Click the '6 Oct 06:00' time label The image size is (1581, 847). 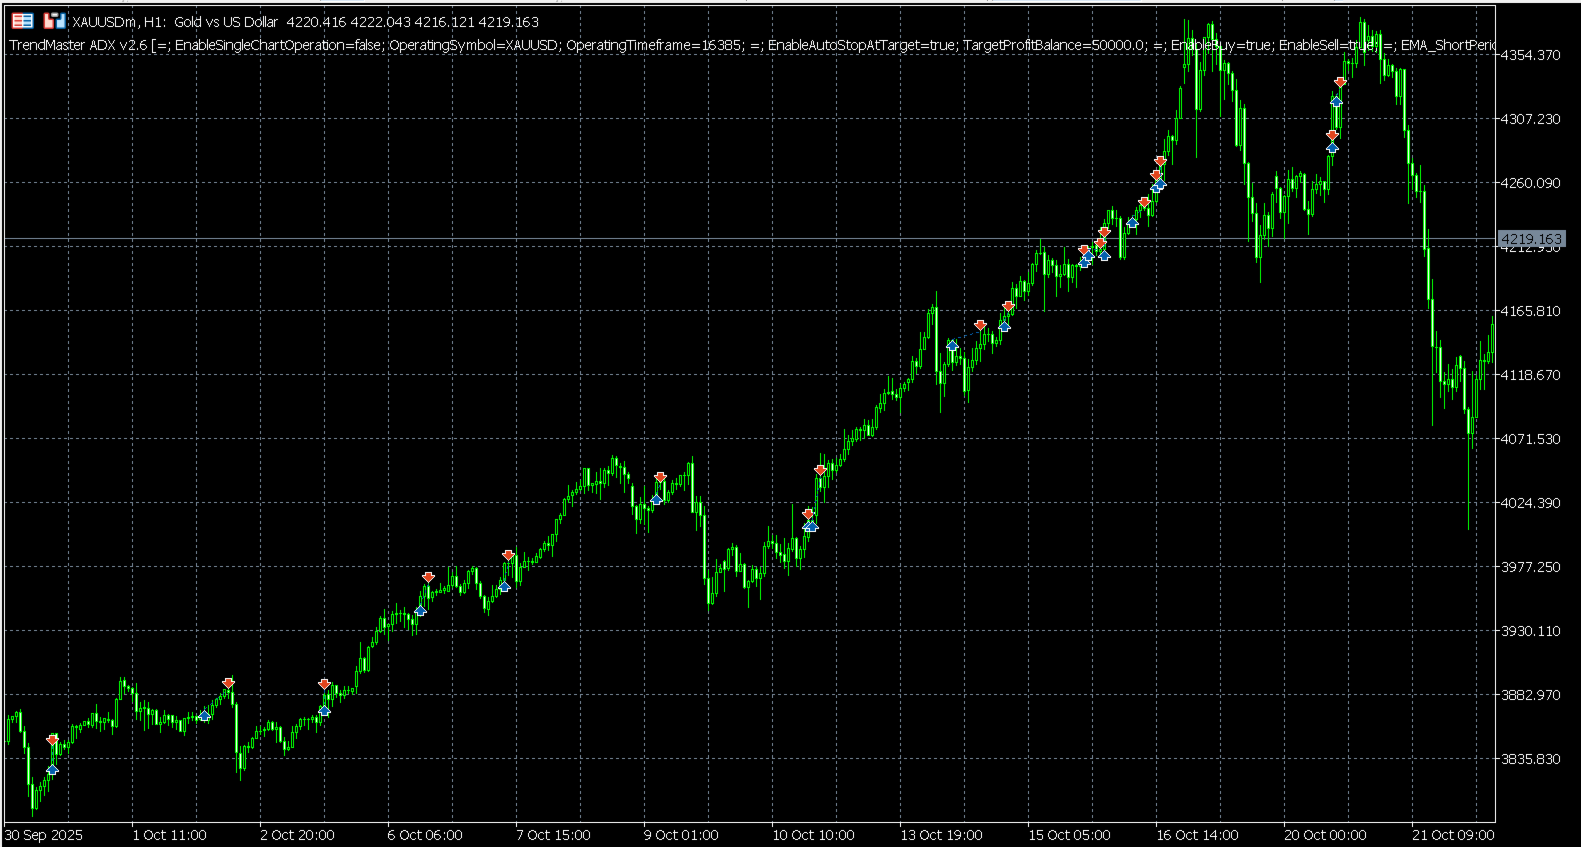pos(425,835)
